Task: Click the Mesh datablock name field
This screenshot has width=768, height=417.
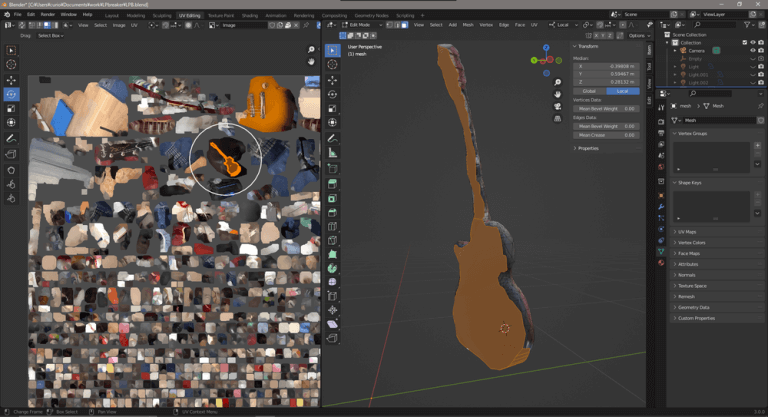Action: pyautogui.click(x=720, y=121)
